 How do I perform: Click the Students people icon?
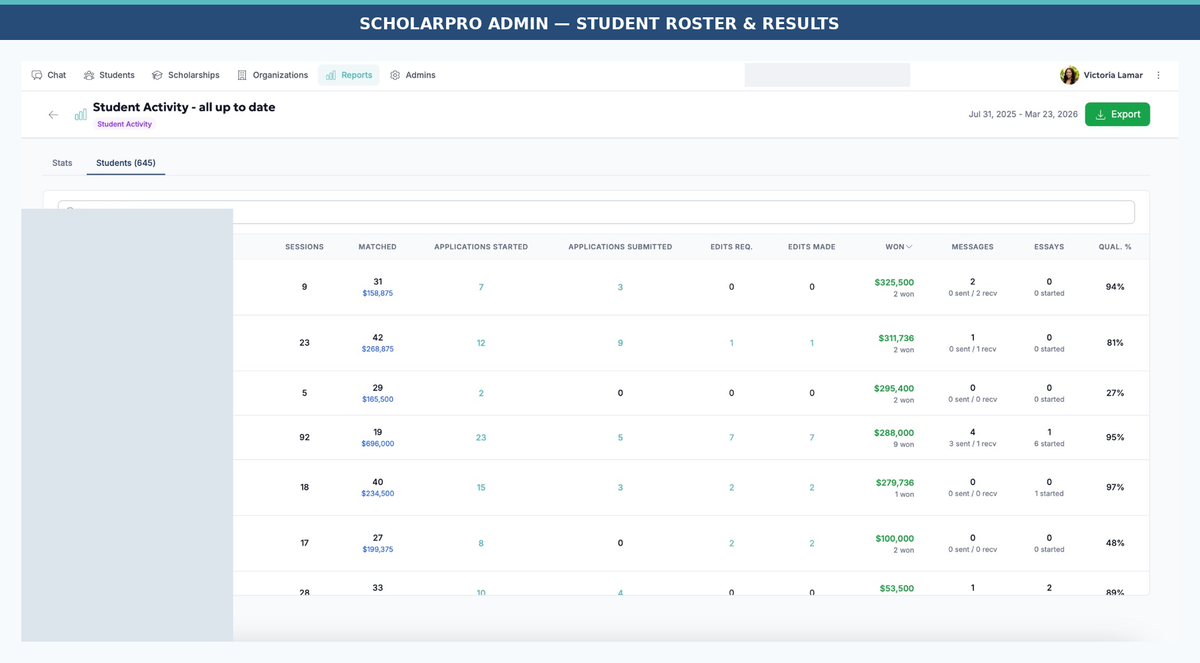pyautogui.click(x=89, y=75)
